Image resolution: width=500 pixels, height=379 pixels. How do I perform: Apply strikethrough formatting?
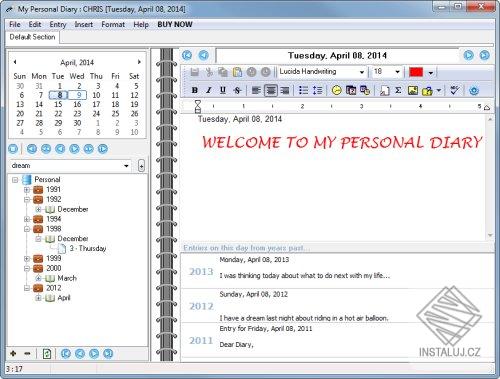pos(237,90)
